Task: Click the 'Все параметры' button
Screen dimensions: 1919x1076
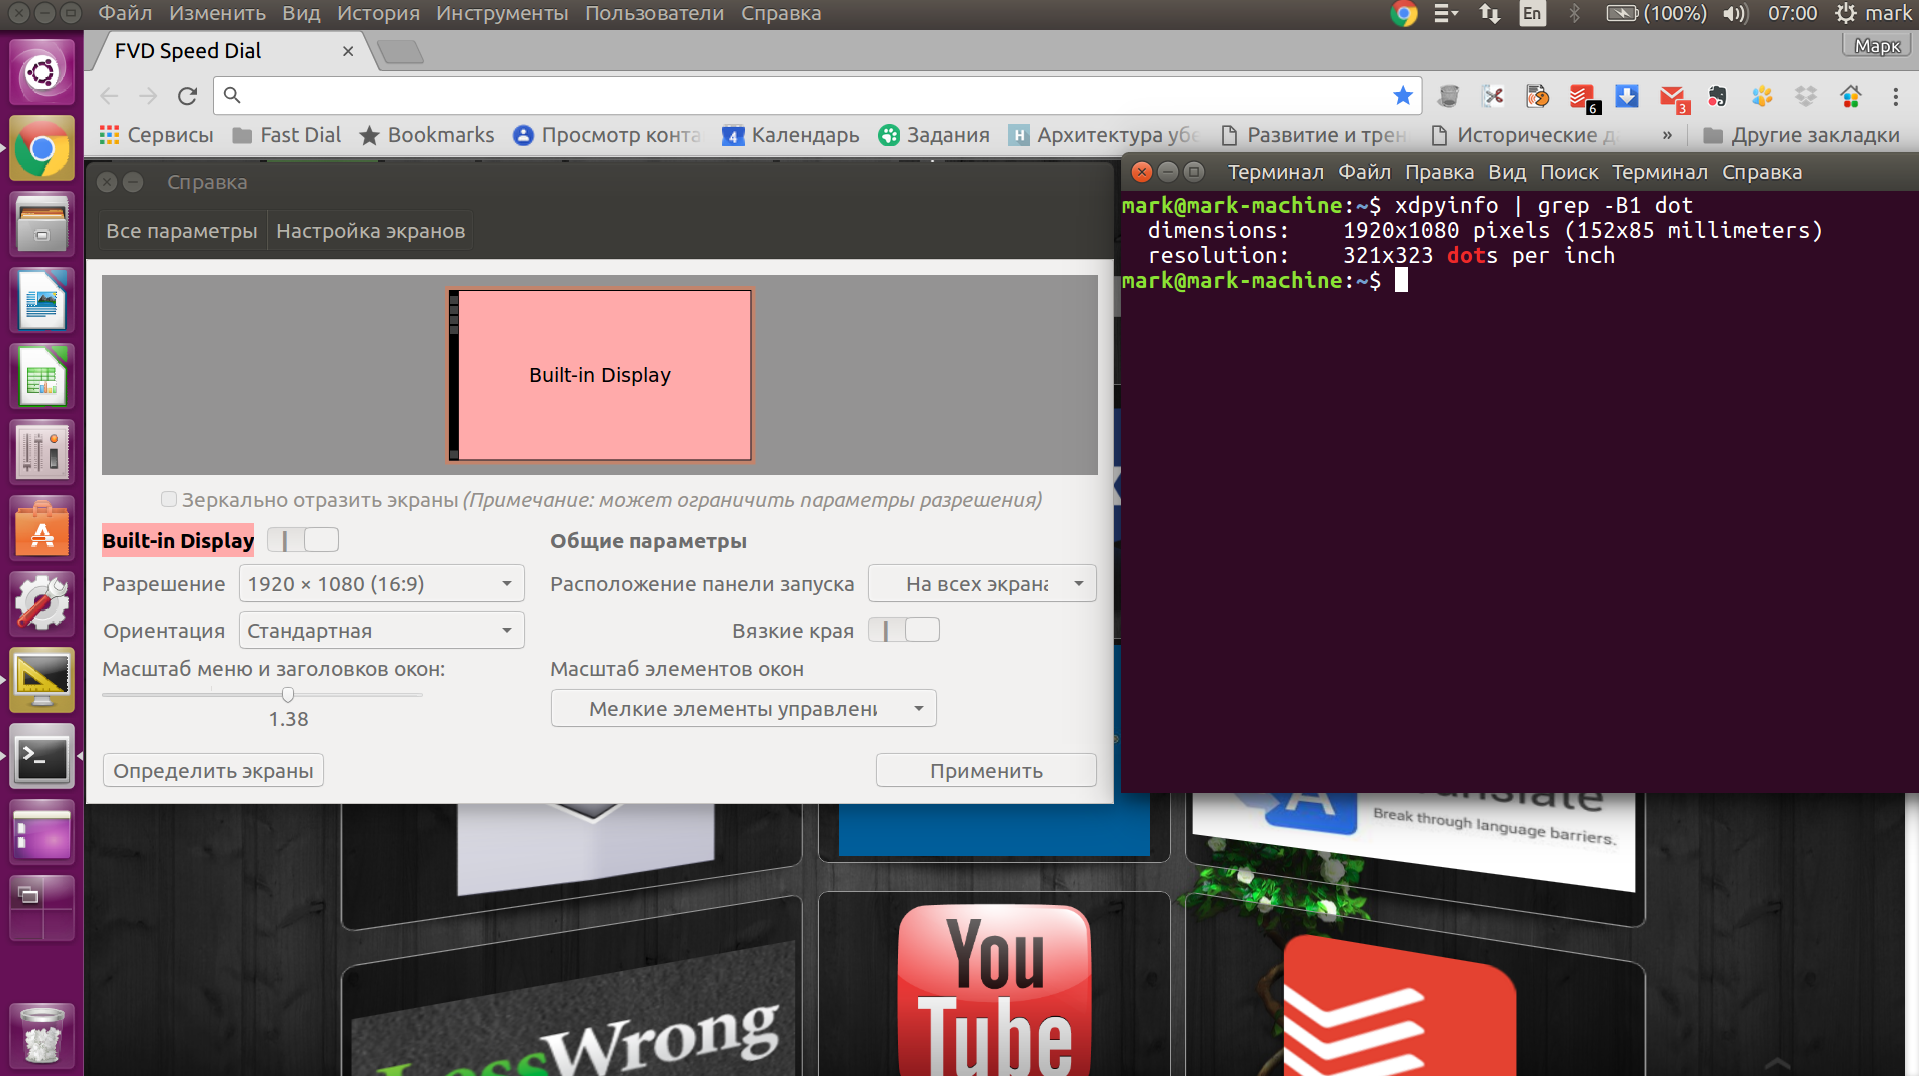Action: pyautogui.click(x=182, y=231)
